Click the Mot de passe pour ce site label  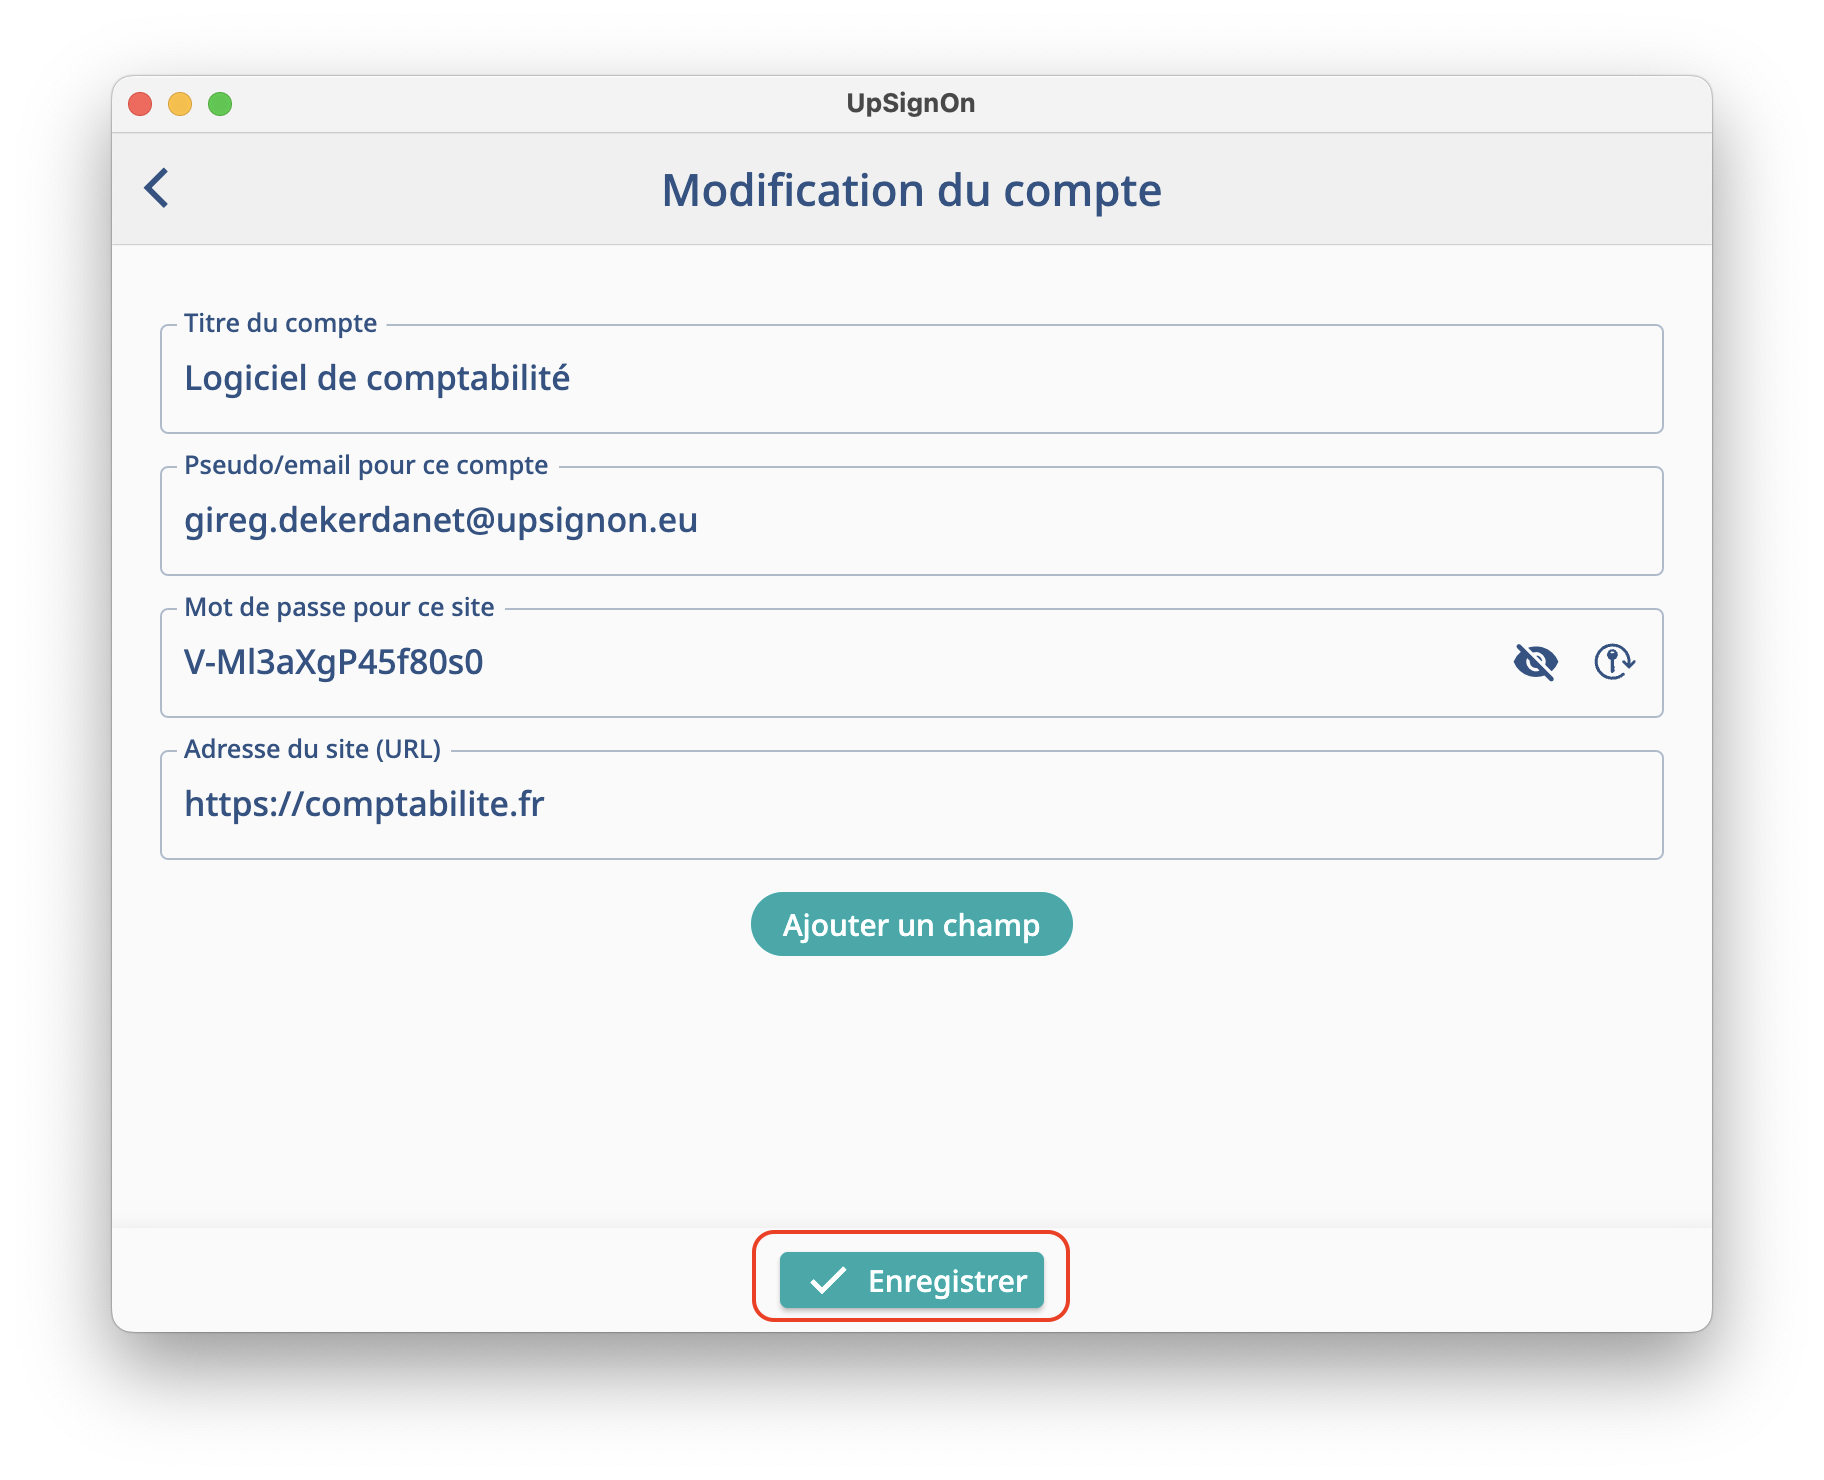pyautogui.click(x=339, y=607)
